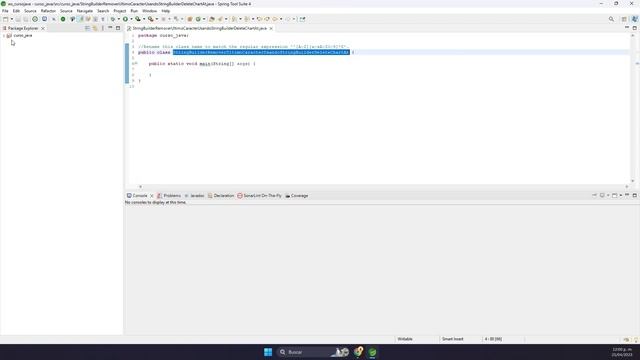
Task: Click Collapse All in Package Explorer
Action: (87, 28)
